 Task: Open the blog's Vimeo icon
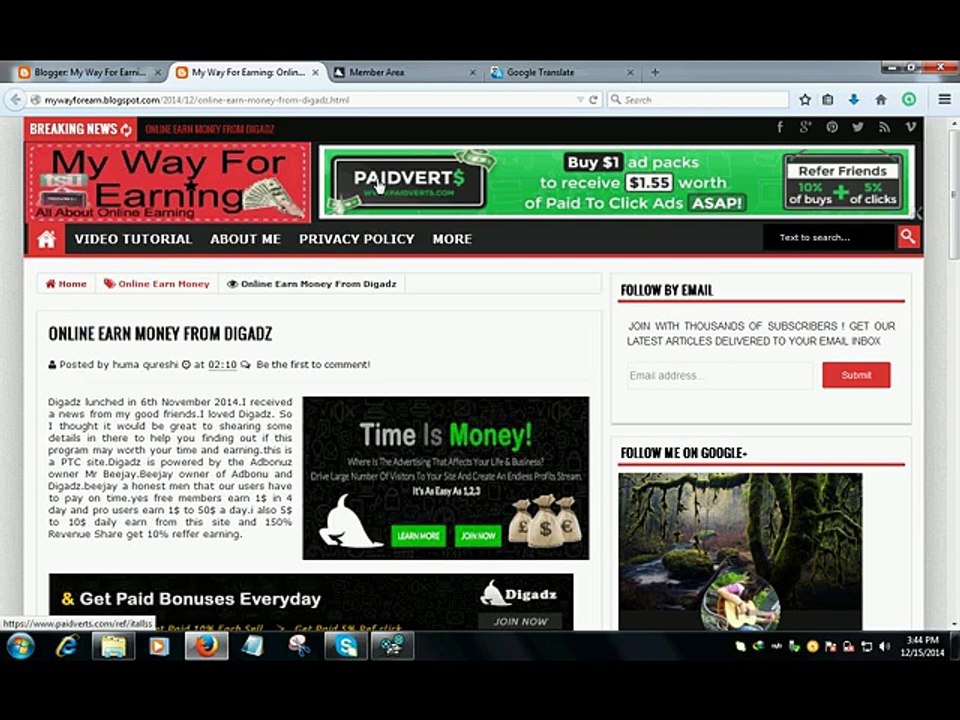pyautogui.click(x=910, y=127)
